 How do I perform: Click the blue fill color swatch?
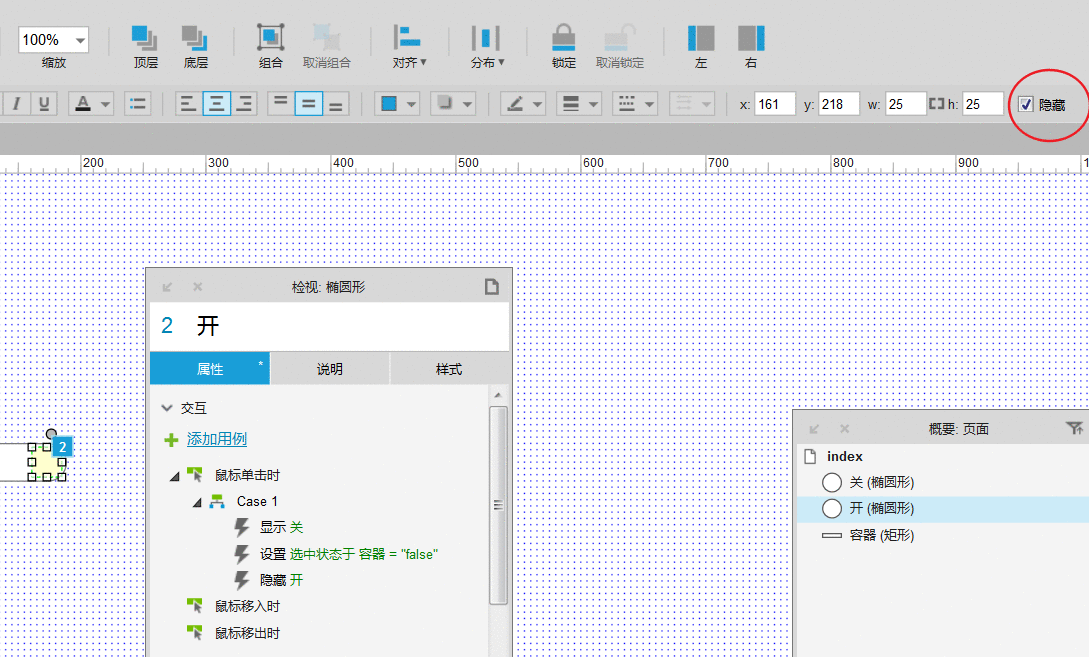[389, 104]
